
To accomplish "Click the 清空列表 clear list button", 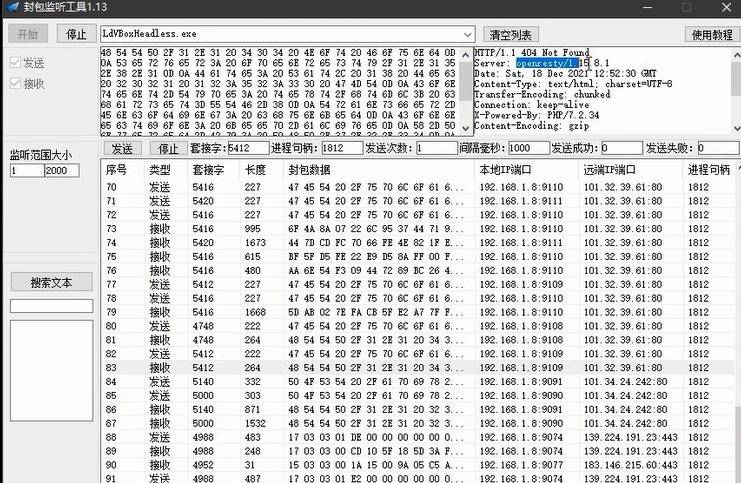I will pyautogui.click(x=510, y=34).
